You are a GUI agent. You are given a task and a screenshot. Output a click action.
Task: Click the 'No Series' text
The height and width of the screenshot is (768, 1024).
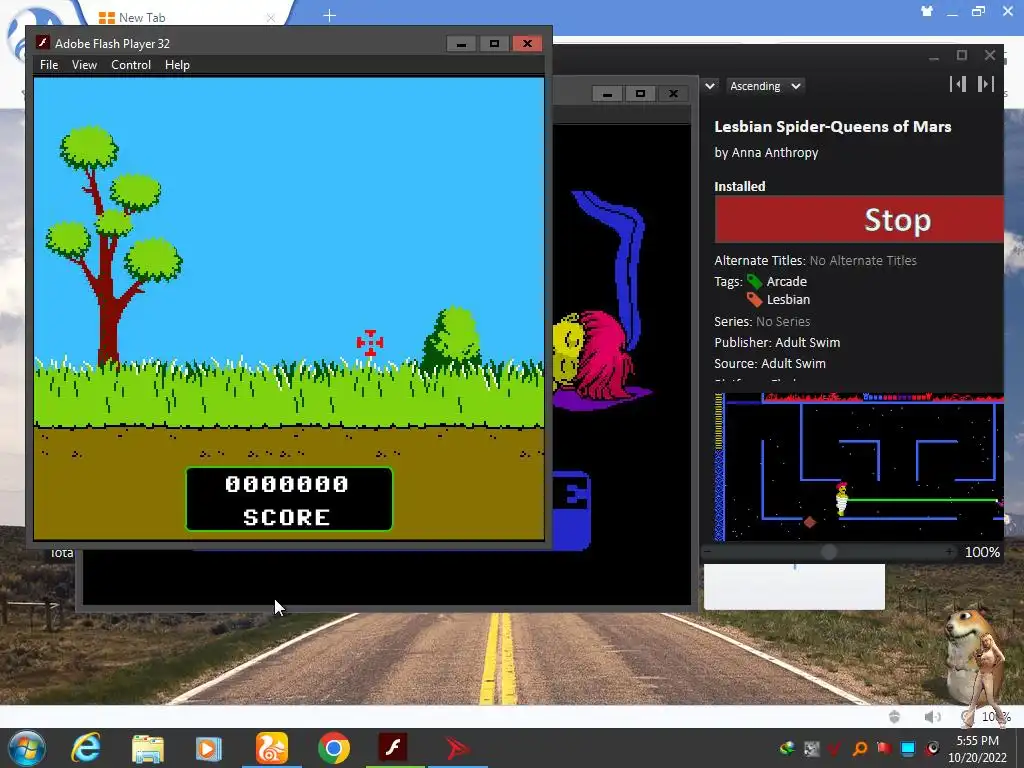click(x=783, y=321)
